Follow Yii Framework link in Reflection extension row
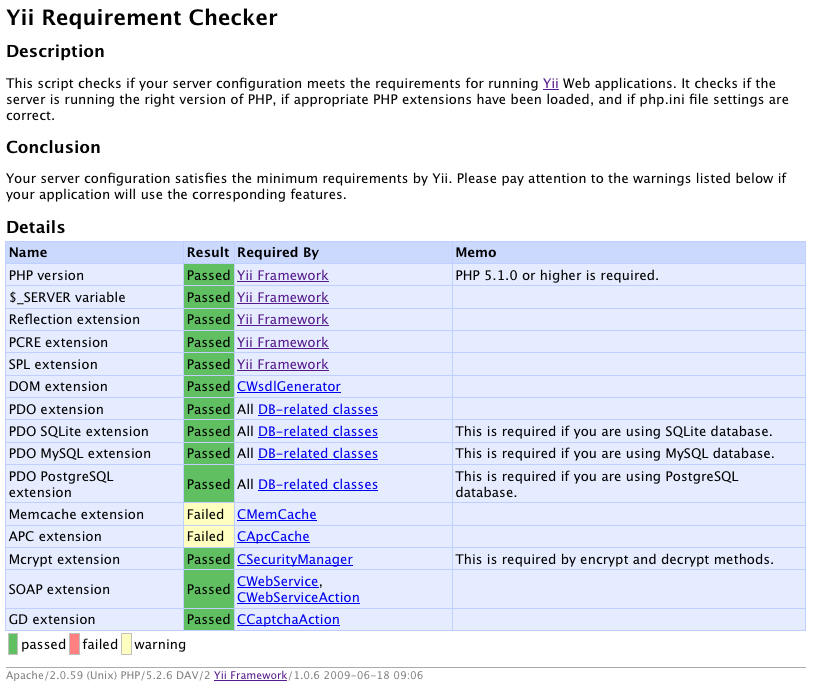This screenshot has height=686, width=814. pyautogui.click(x=282, y=319)
